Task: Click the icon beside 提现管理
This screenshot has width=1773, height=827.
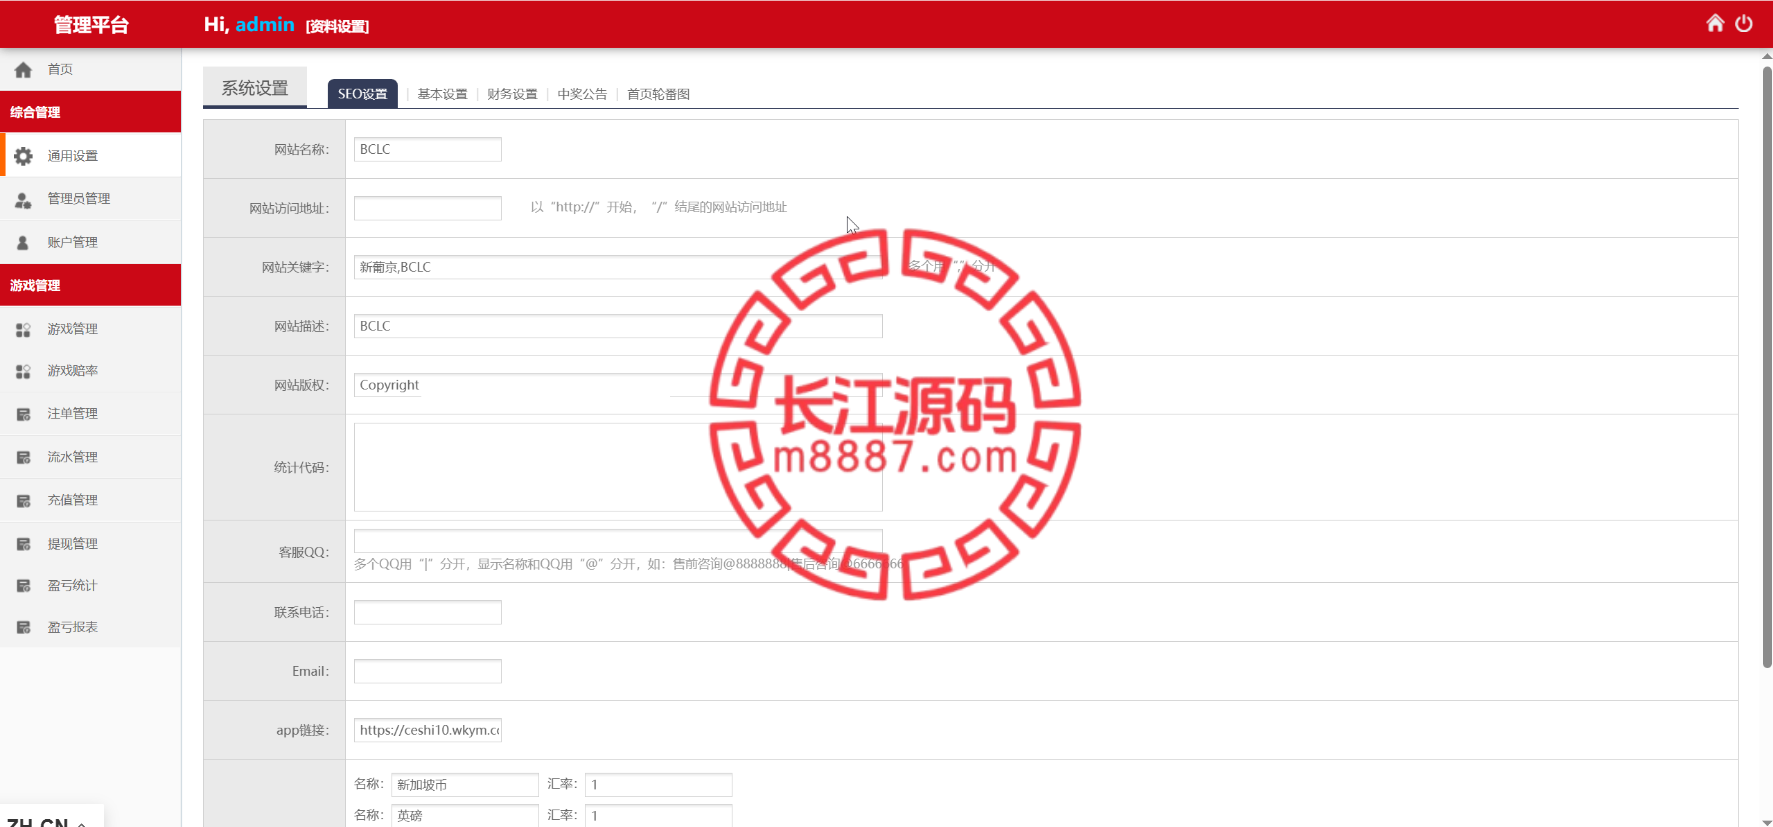Action: click(23, 544)
